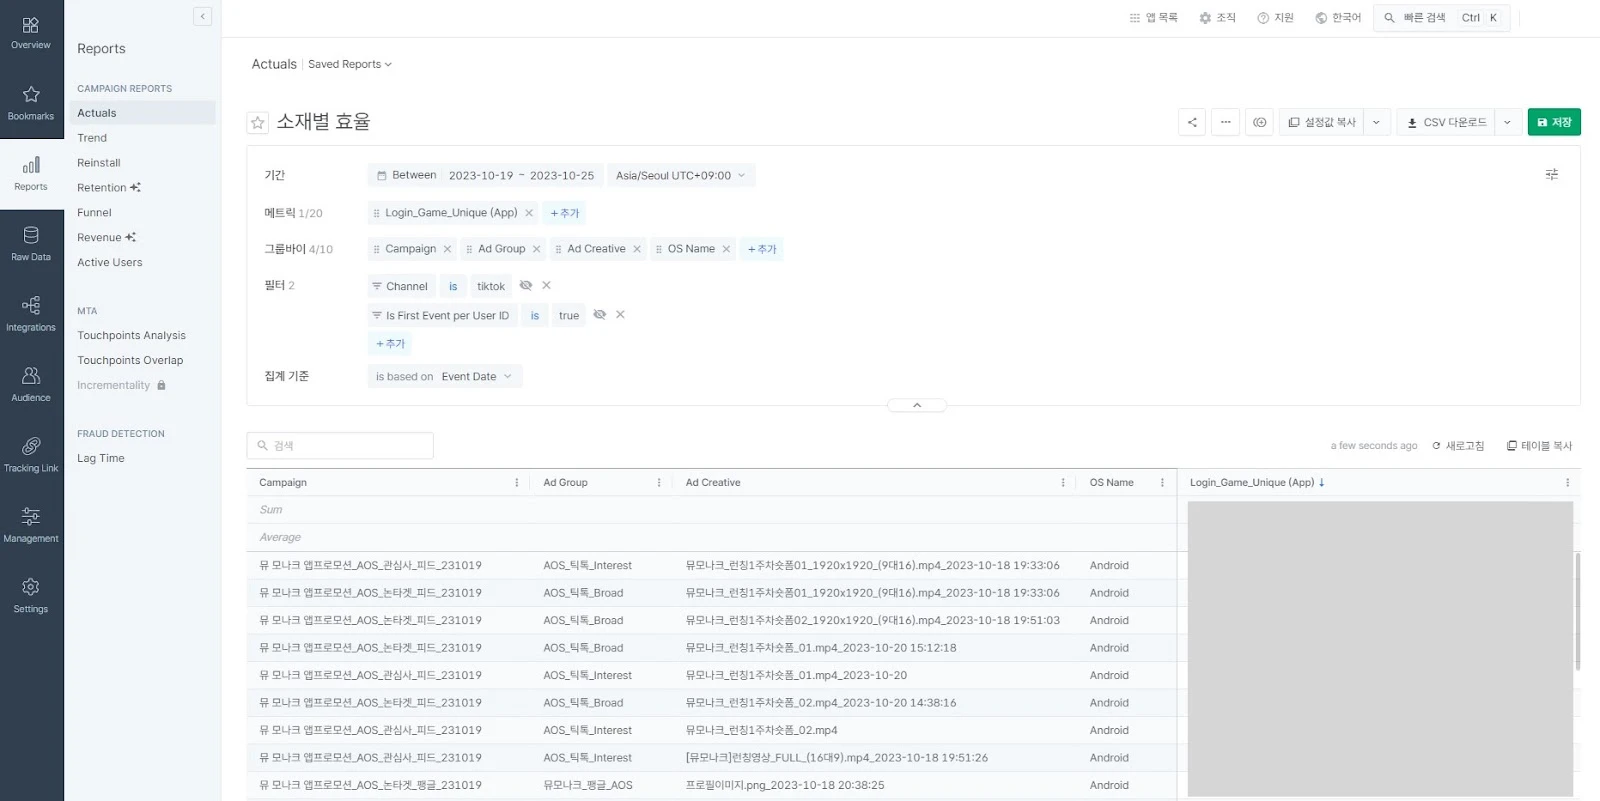The width and height of the screenshot is (1600, 801).
Task: Toggle visibility of the Channel tiktok filter
Action: coord(526,286)
